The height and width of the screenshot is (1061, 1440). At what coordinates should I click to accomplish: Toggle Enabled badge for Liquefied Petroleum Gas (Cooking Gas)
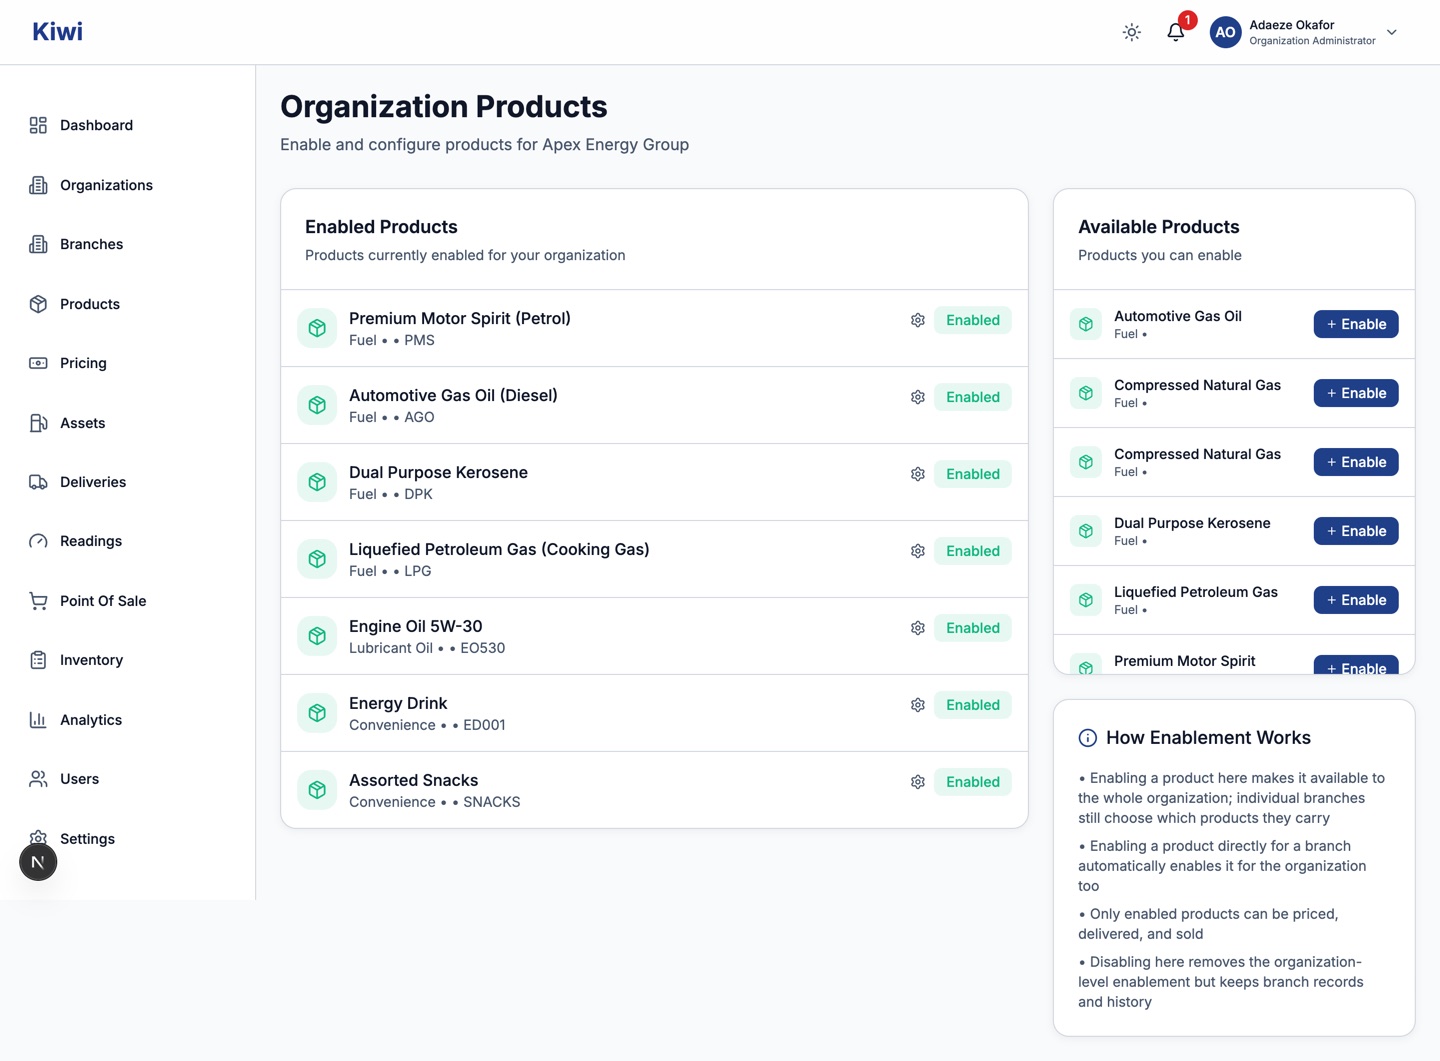click(972, 551)
